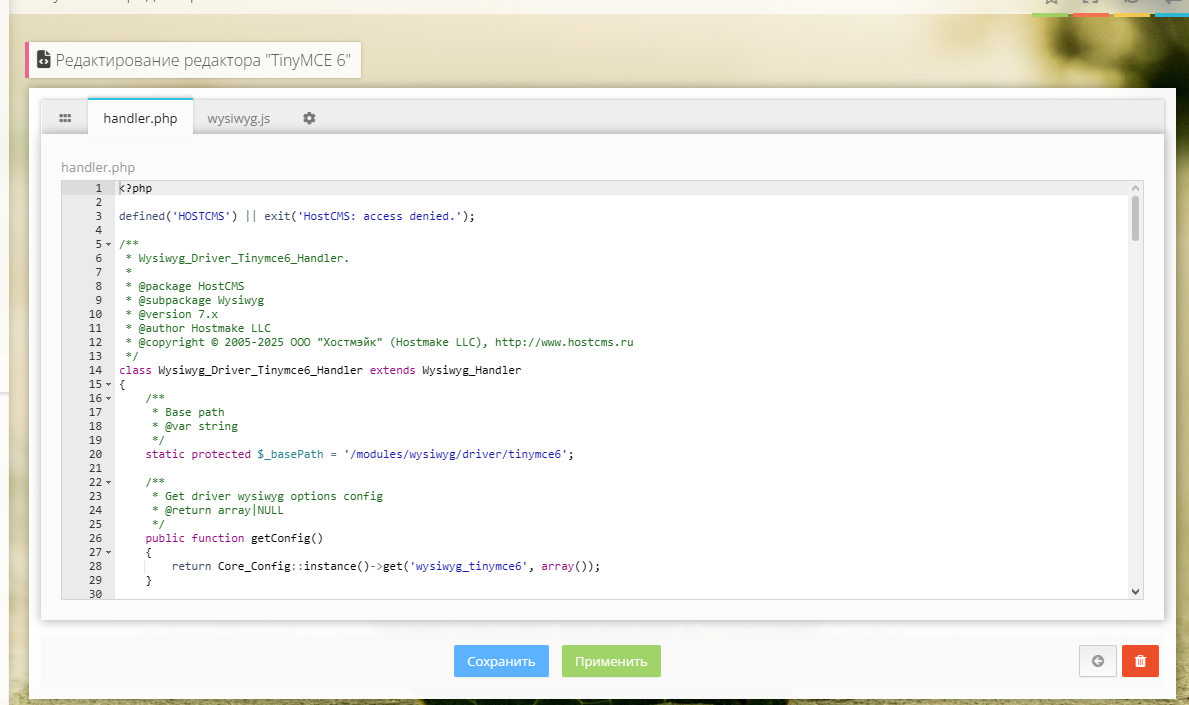Click the red trash delete button
Image resolution: width=1189 pixels, height=705 pixels.
point(1140,661)
